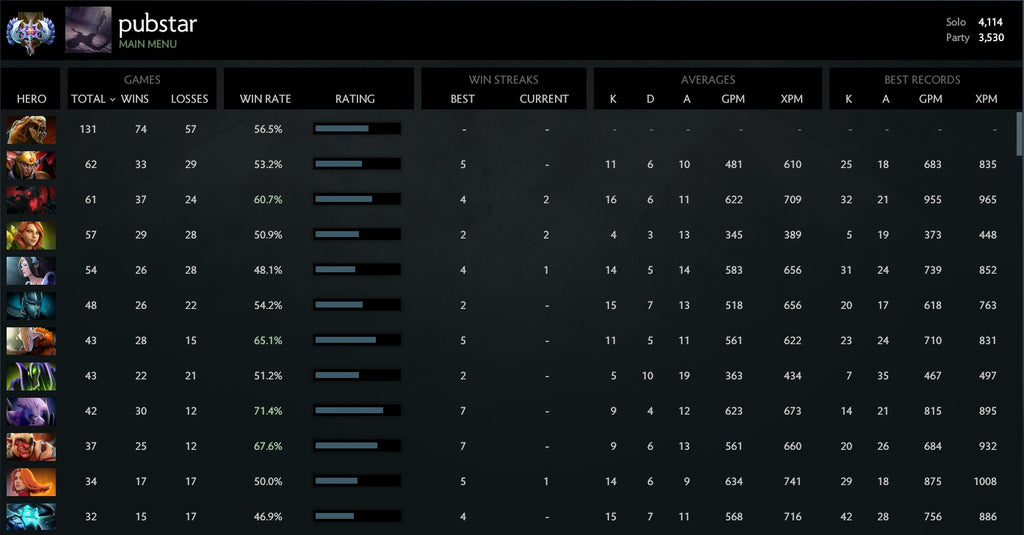Click the Rubick portrait with 51.2% win rate
Image resolution: width=1024 pixels, height=535 pixels.
coord(31,376)
